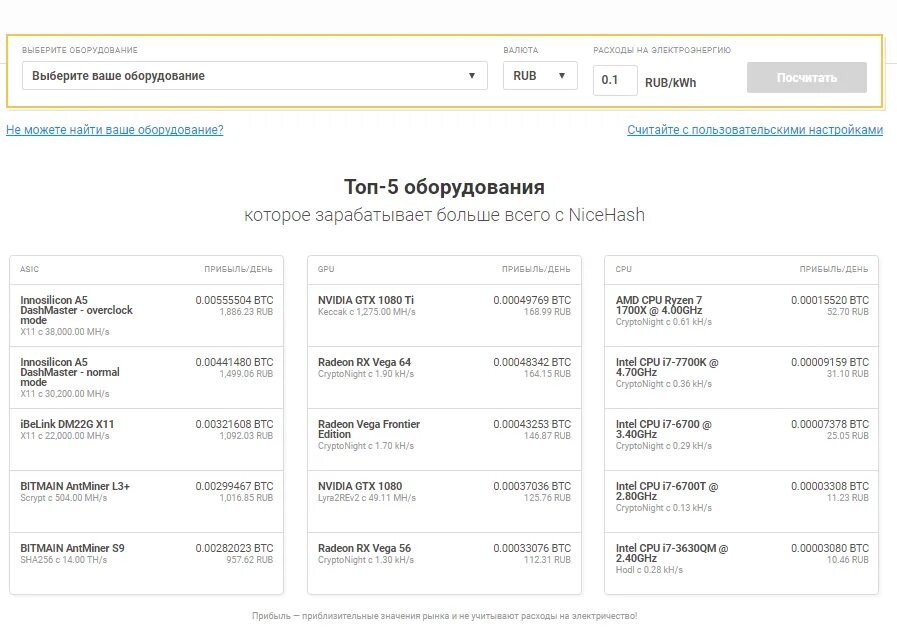This screenshot has width=897, height=630.
Task: Click the 52.70 RUB amount
Action: click(848, 312)
